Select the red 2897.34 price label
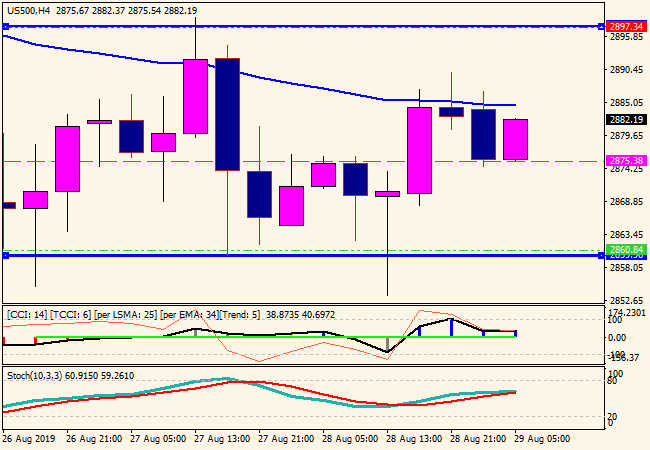Viewport: 650px width, 450px height. pyautogui.click(x=626, y=27)
